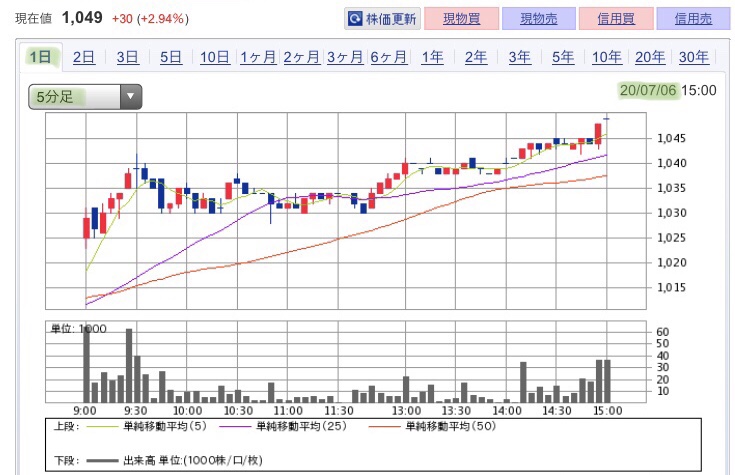This screenshot has width=735, height=475.
Task: Show the 2ヶ月 chart period
Action: click(302, 57)
